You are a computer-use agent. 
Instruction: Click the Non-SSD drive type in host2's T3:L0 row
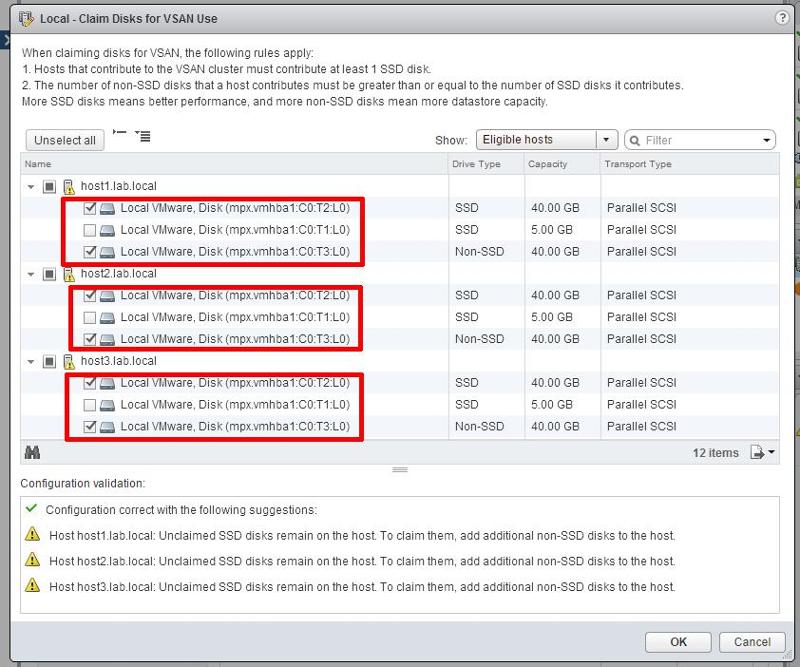(x=479, y=339)
